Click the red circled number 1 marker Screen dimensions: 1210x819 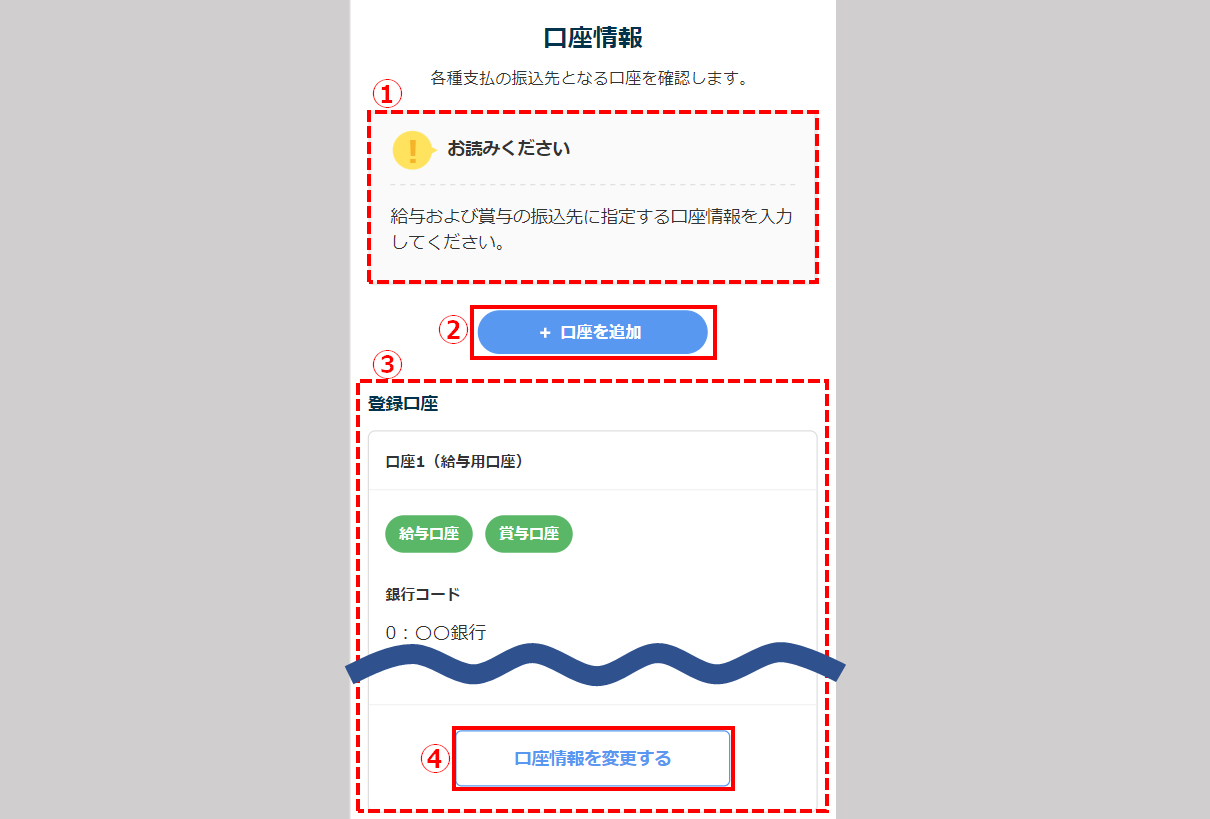tap(387, 94)
